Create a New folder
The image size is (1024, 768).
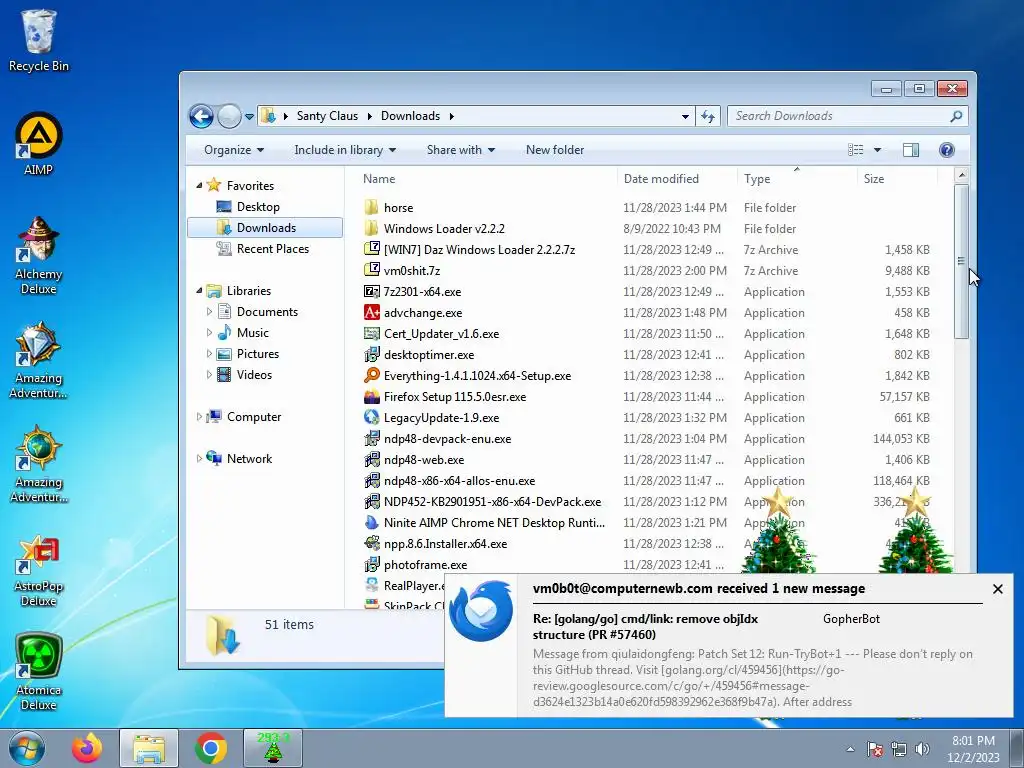tap(555, 150)
